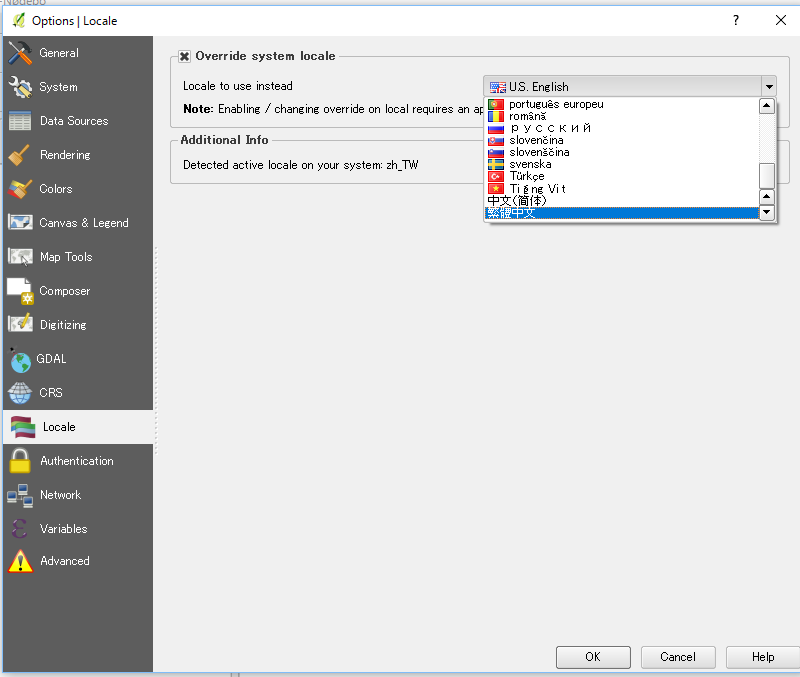Confirm the settings with OK
Image resolution: width=800 pixels, height=677 pixels.
593,657
